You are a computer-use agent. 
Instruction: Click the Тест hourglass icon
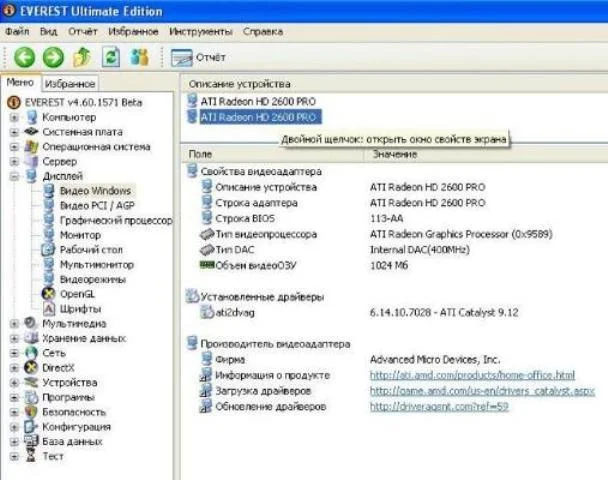coord(31,456)
